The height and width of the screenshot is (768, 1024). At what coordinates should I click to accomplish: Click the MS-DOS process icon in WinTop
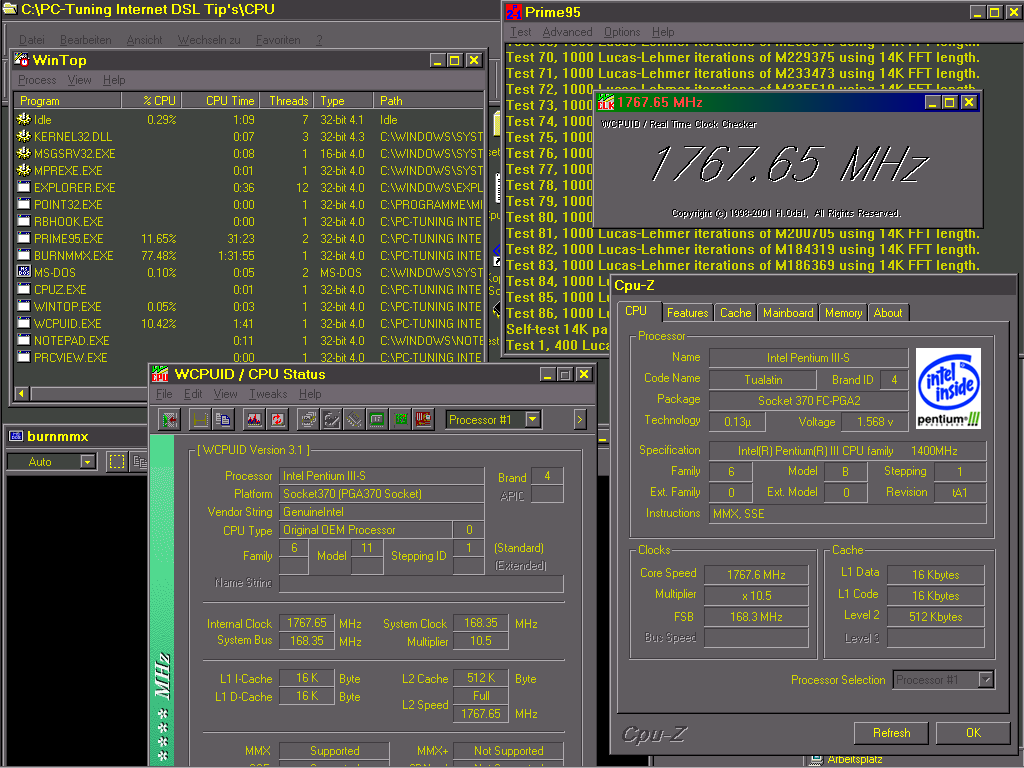(24, 272)
